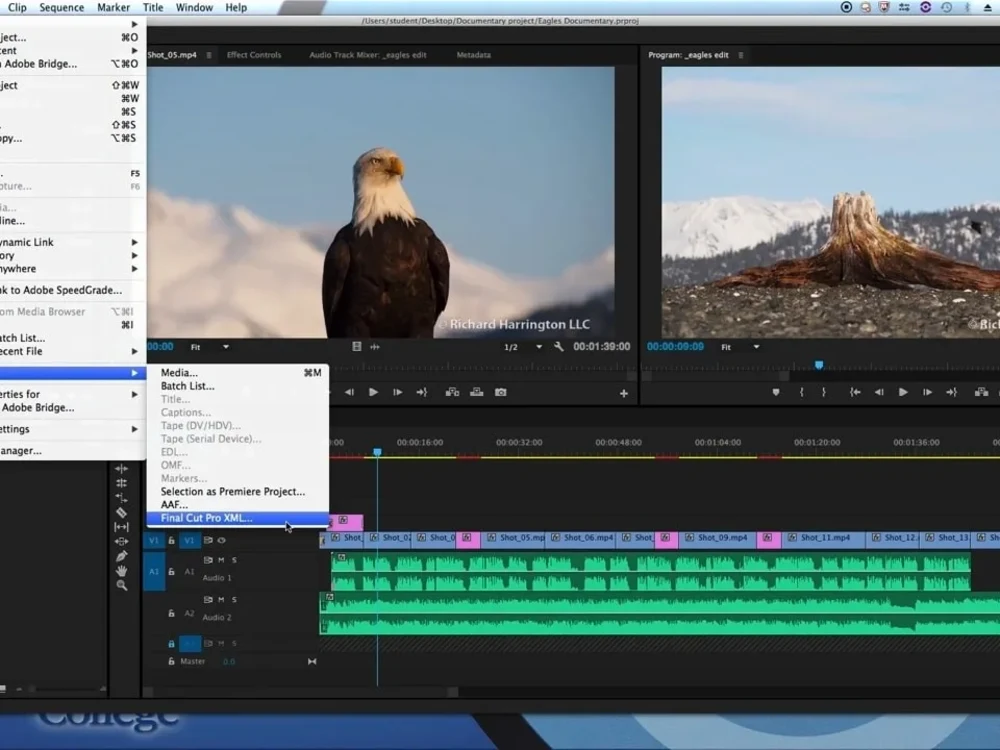Play the Program monitor sequence

tap(903, 392)
